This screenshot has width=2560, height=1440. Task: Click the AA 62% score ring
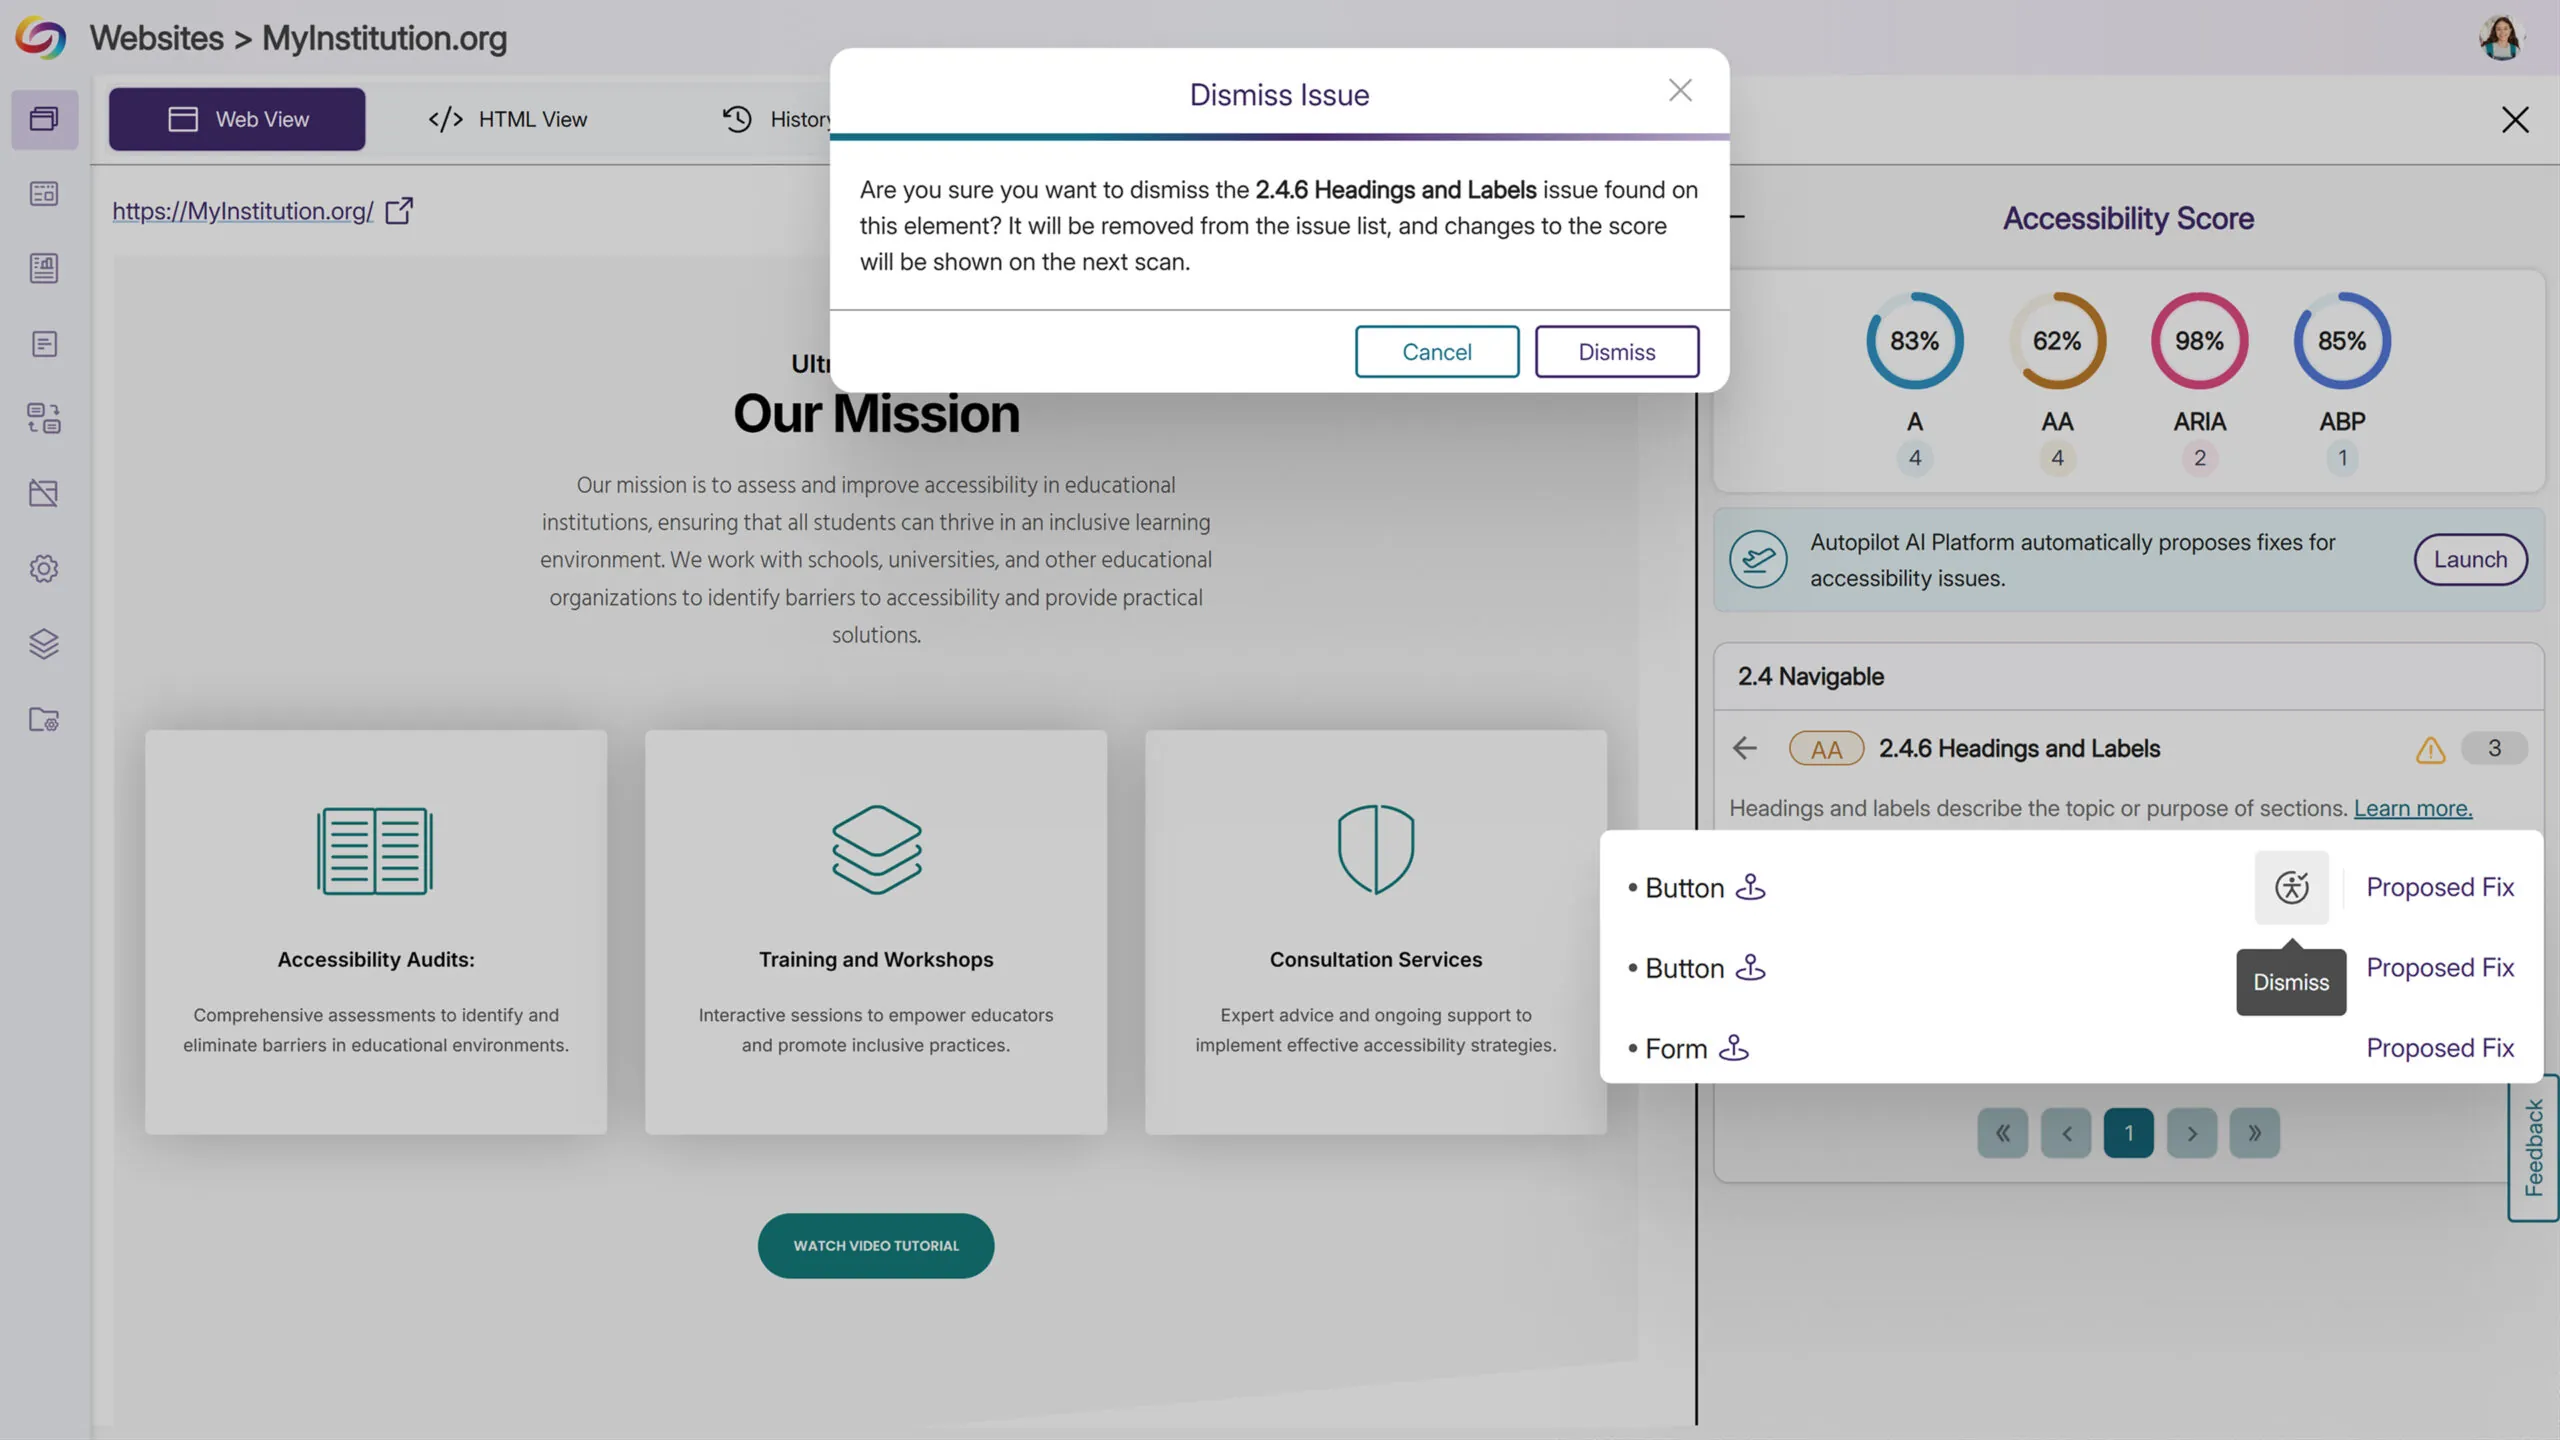[x=2057, y=341]
